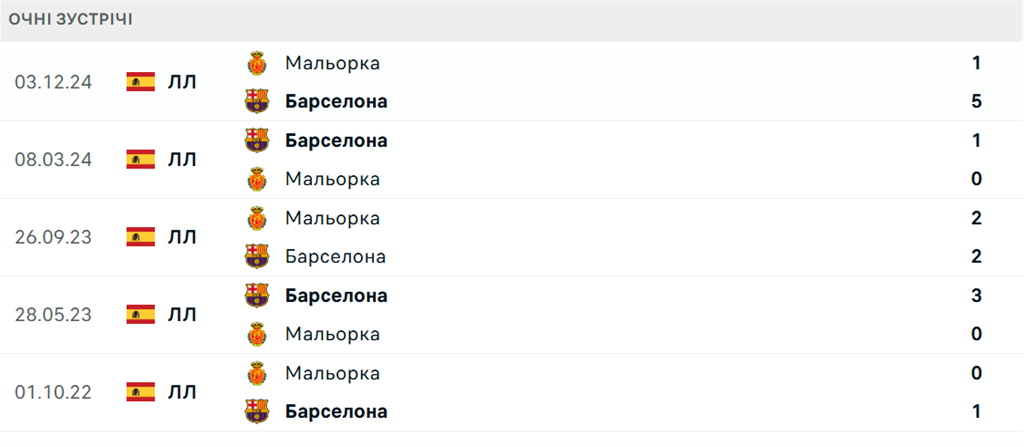Click Barcelona crest in 08.03.24 match
Screen dimensions: 1024x447
click(257, 140)
